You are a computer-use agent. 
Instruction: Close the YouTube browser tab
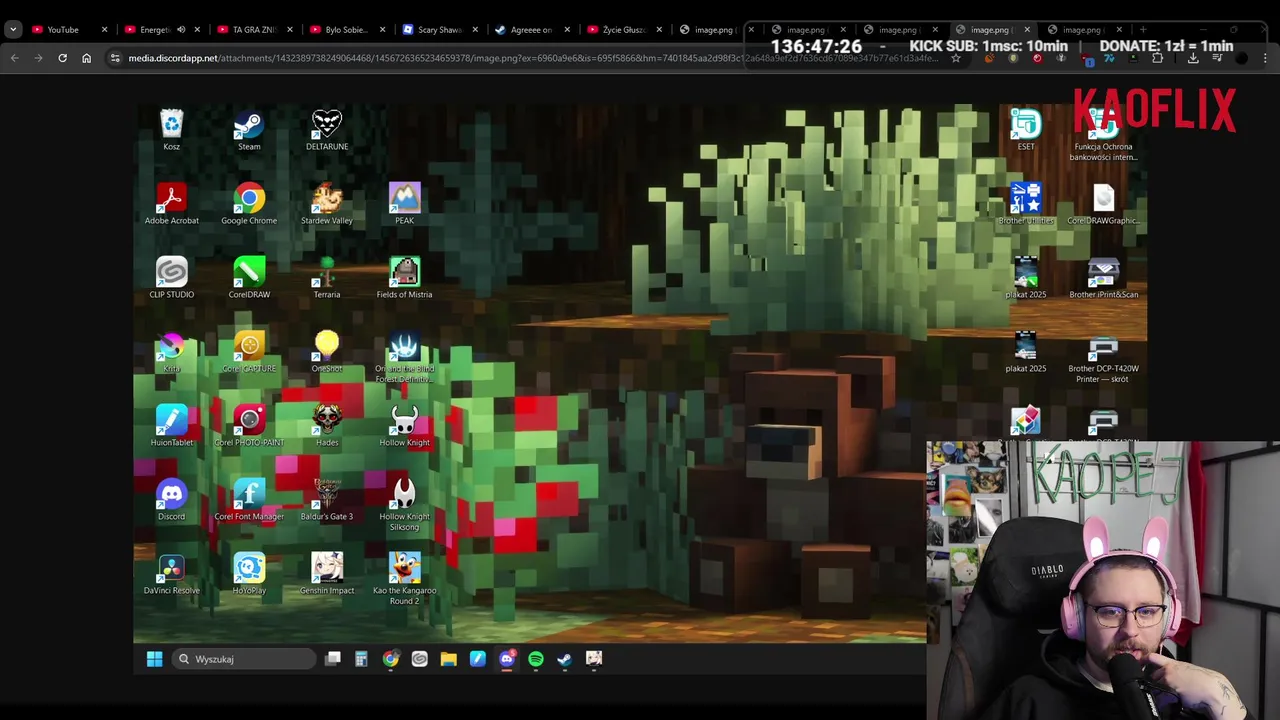[104, 29]
